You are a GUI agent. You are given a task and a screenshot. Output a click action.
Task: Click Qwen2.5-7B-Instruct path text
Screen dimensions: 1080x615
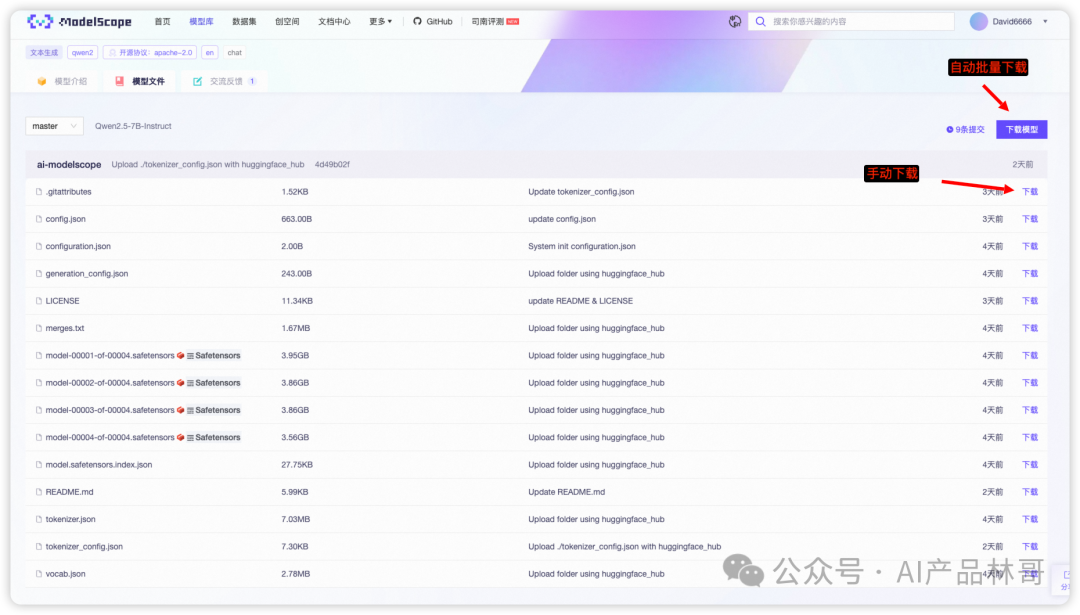[x=133, y=126]
